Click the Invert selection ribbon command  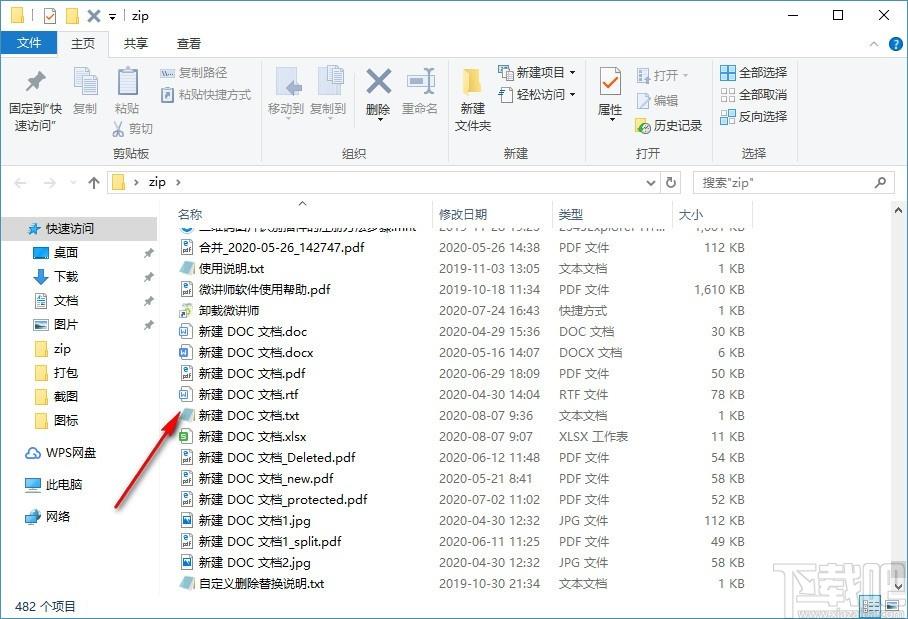[x=754, y=116]
